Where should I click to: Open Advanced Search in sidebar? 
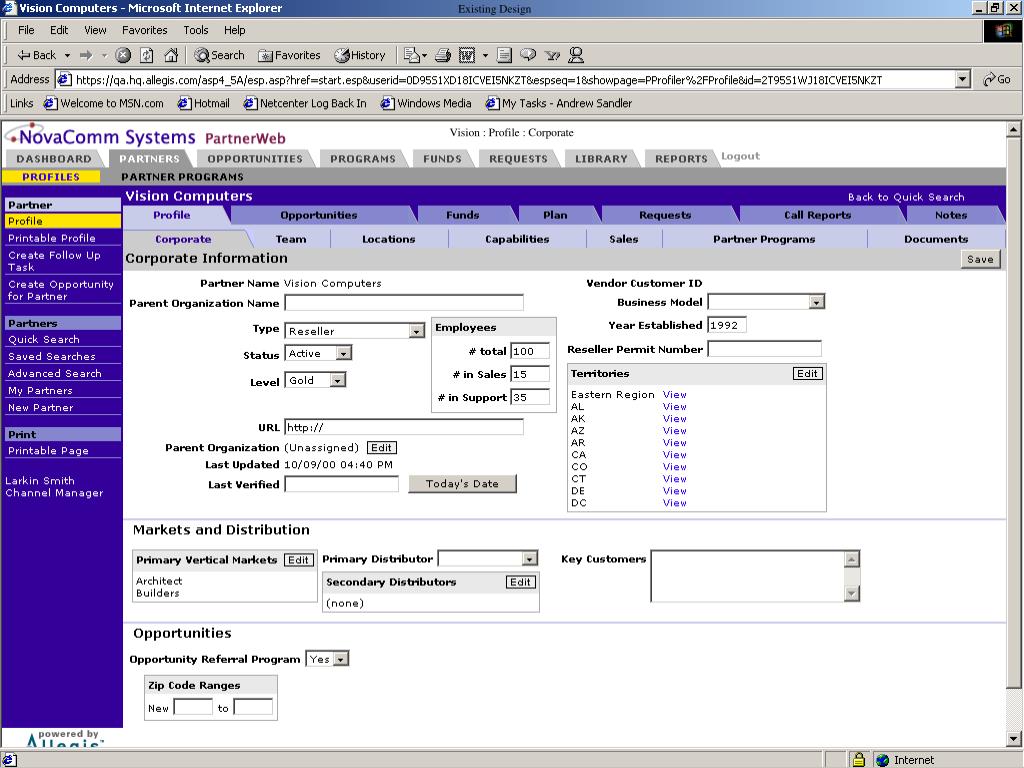tap(55, 374)
